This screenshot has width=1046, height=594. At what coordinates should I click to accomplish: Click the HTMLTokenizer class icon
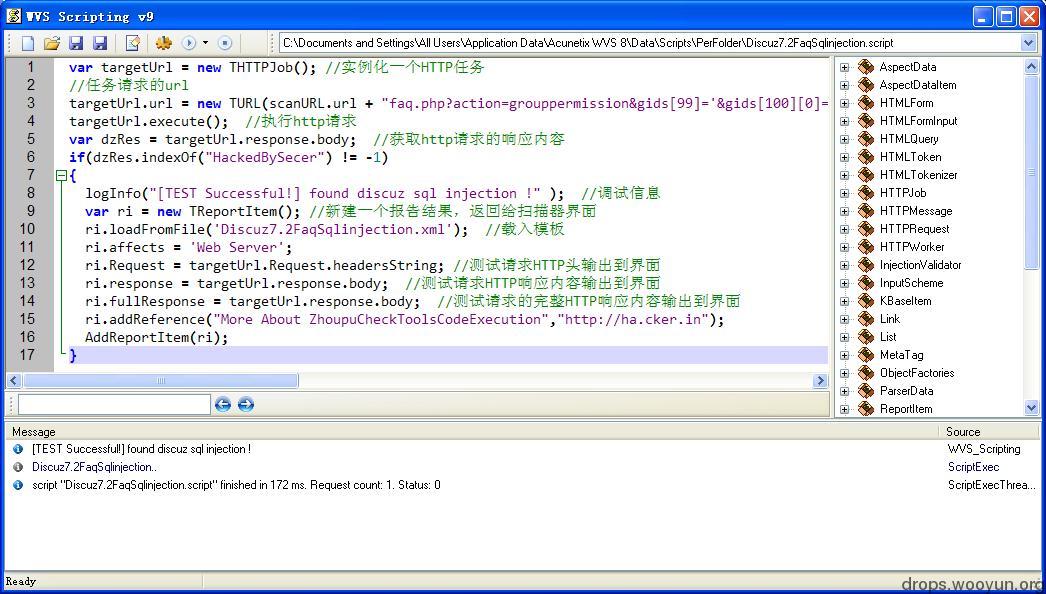(x=866, y=175)
